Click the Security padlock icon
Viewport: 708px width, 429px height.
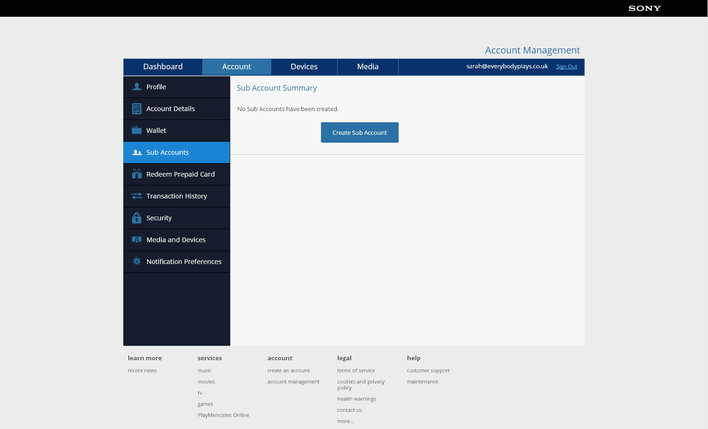pos(137,218)
